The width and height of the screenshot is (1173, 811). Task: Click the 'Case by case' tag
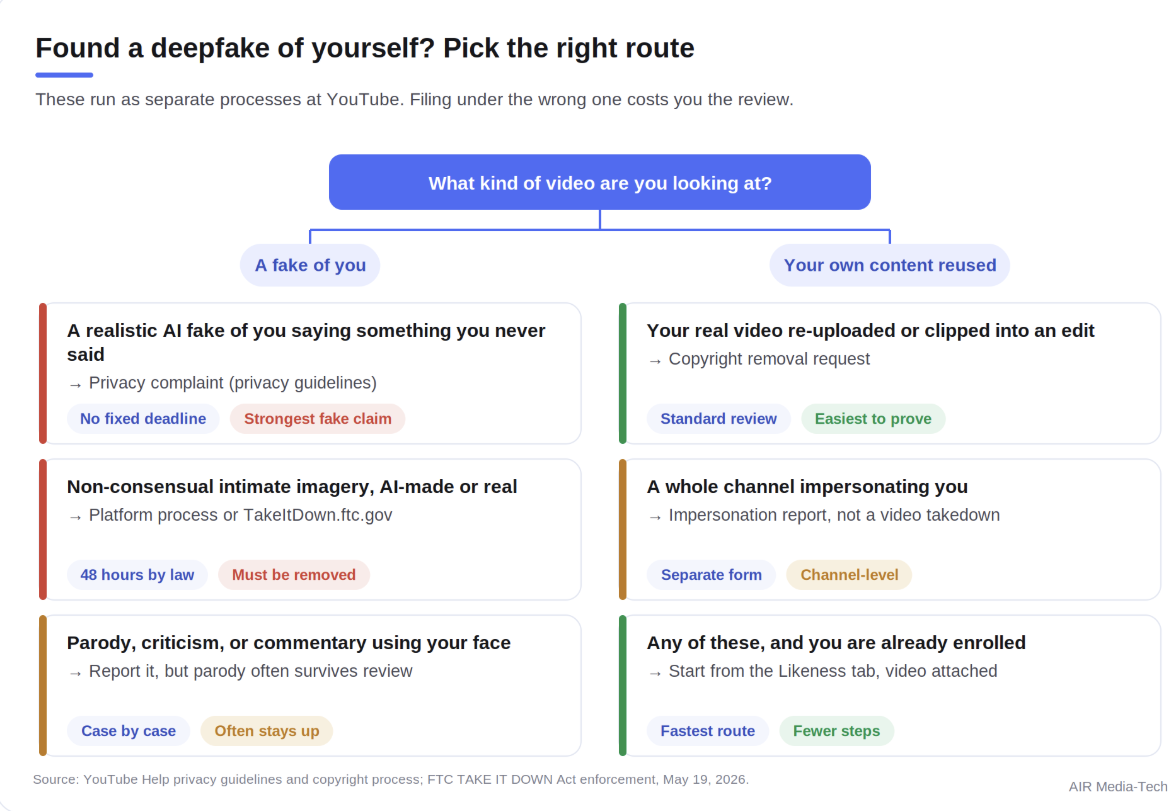coord(128,731)
